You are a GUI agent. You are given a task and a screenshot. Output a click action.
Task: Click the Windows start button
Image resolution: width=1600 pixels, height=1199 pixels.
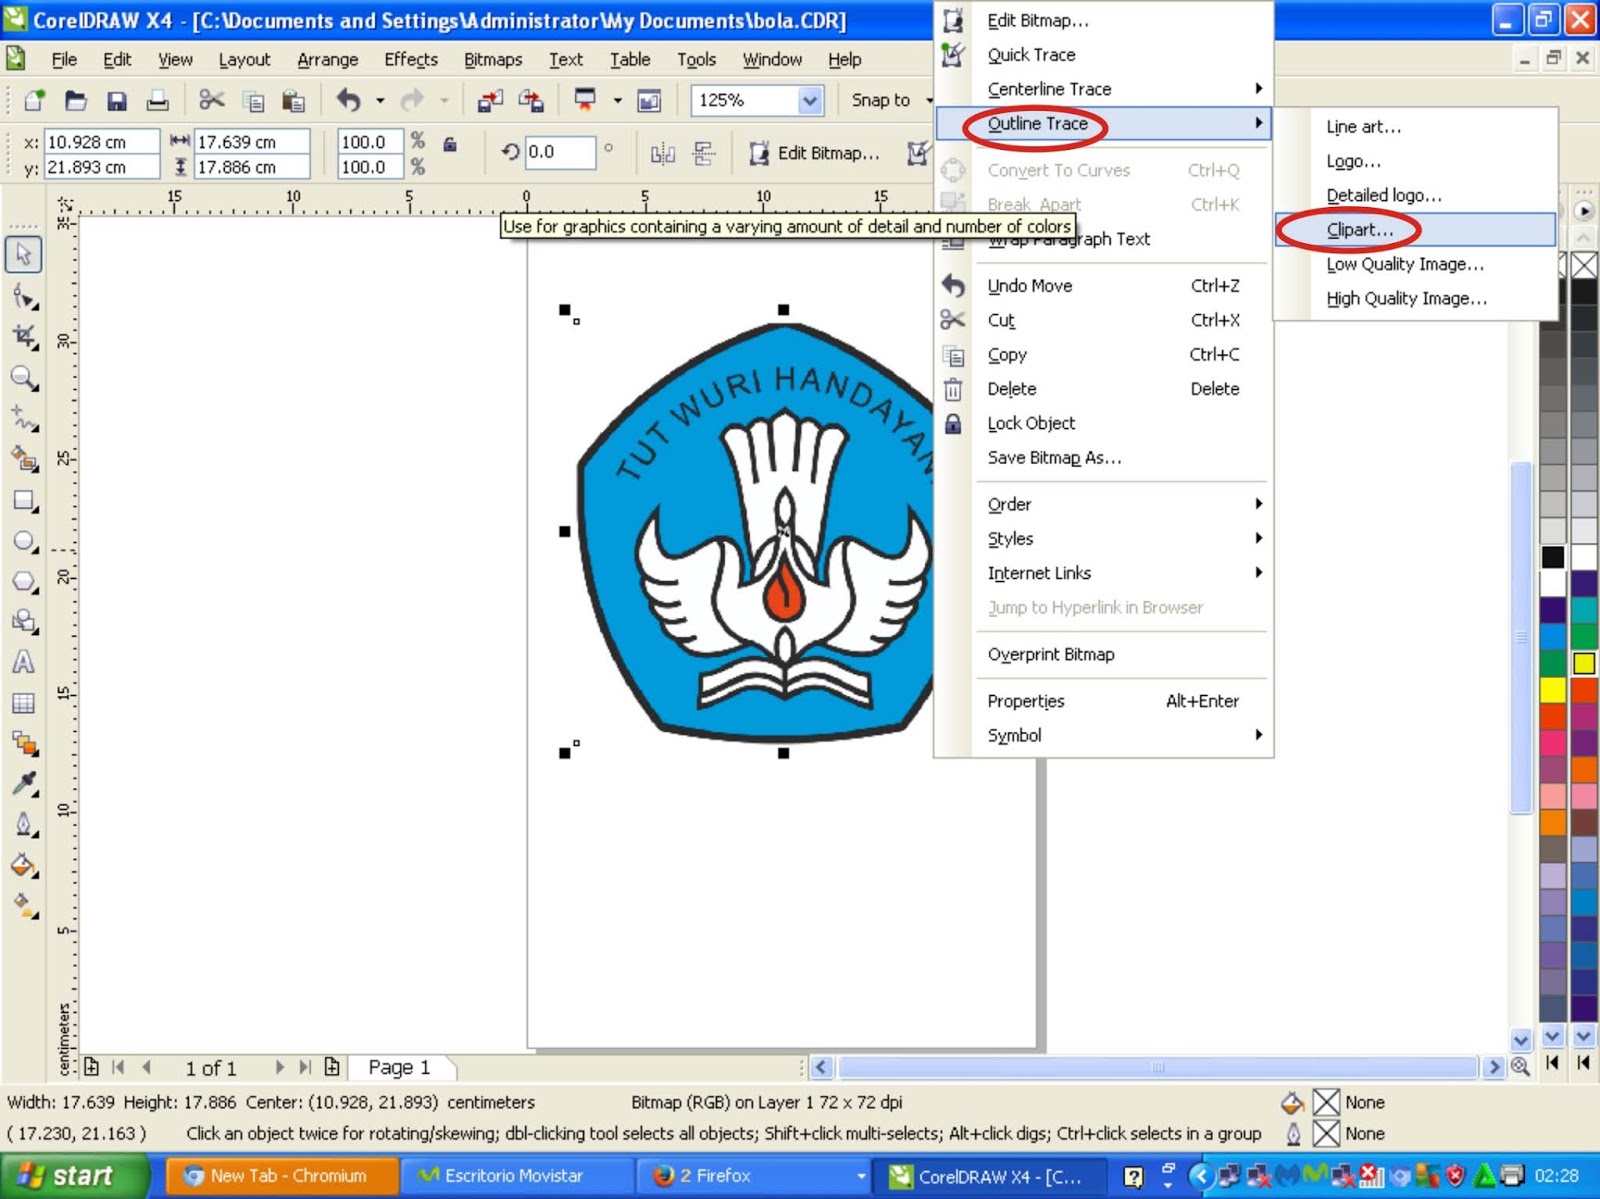(75, 1176)
